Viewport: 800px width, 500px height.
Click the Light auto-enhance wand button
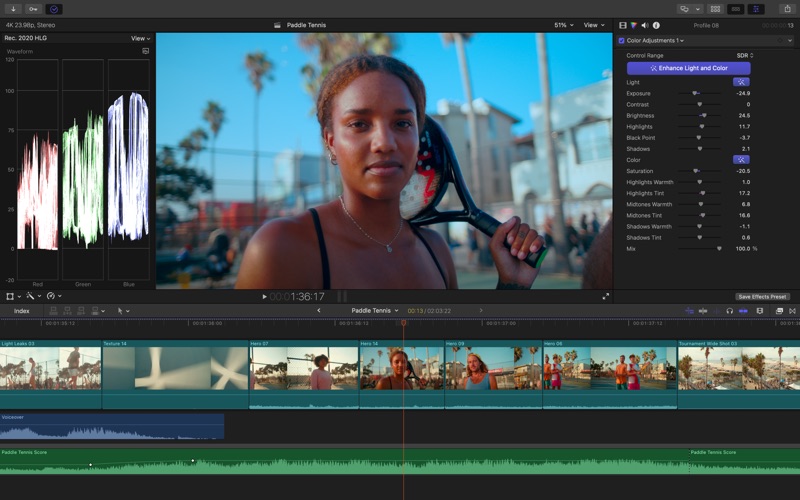741,82
